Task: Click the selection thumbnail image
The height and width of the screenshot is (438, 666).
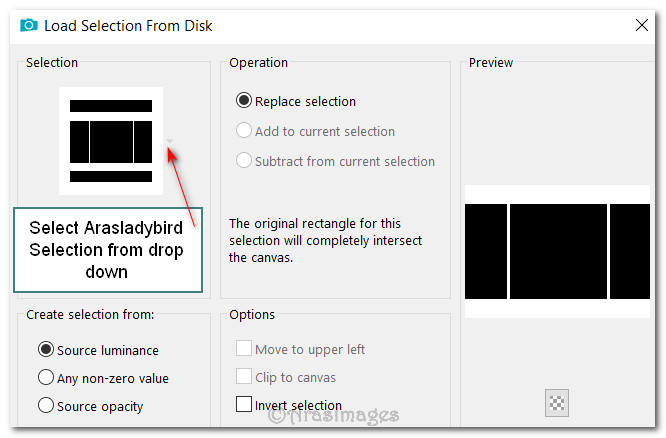Action: coord(110,141)
